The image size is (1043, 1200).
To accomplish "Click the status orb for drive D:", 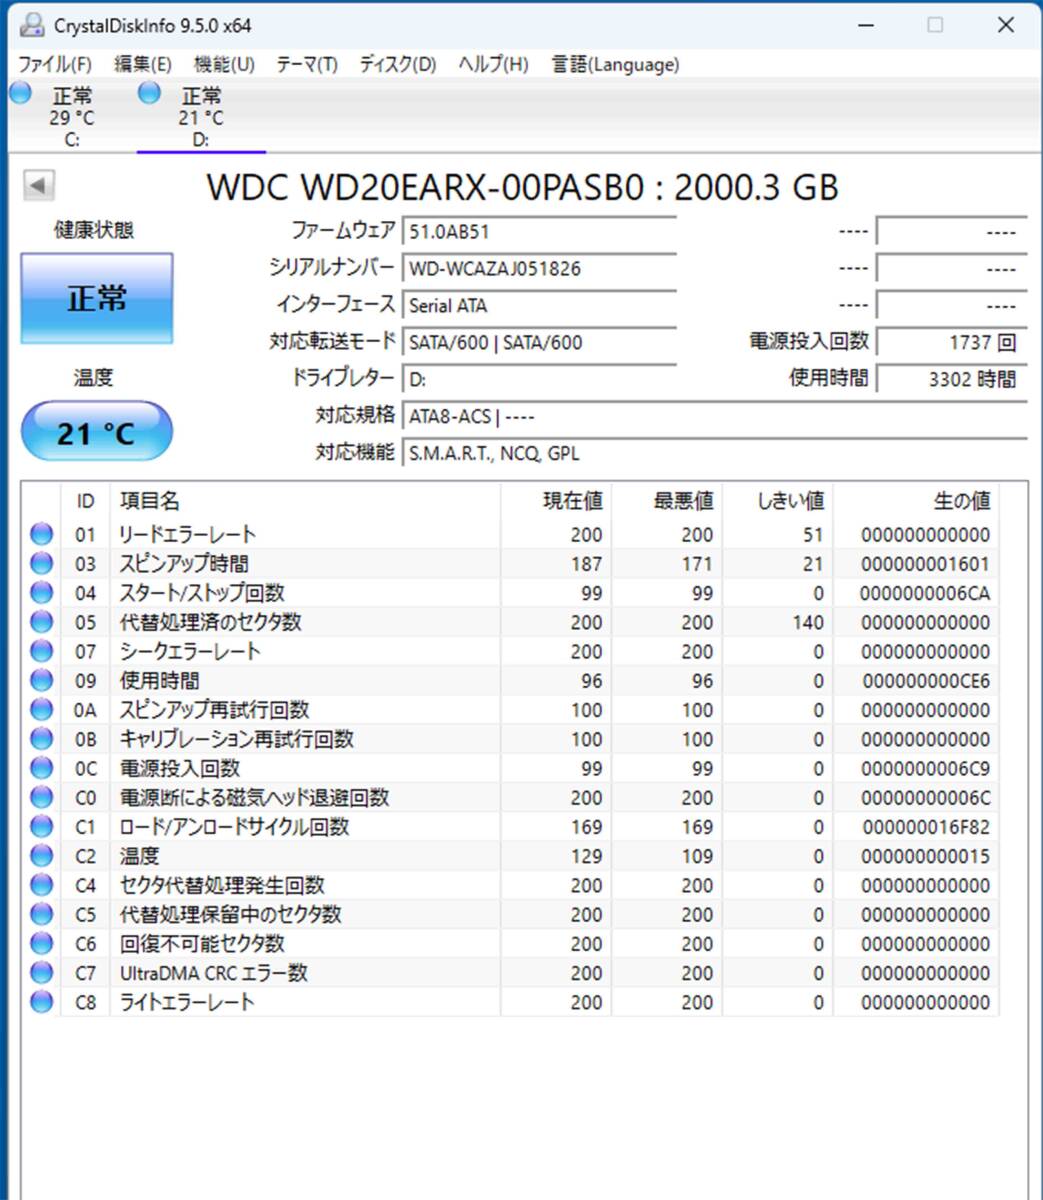I will (149, 93).
